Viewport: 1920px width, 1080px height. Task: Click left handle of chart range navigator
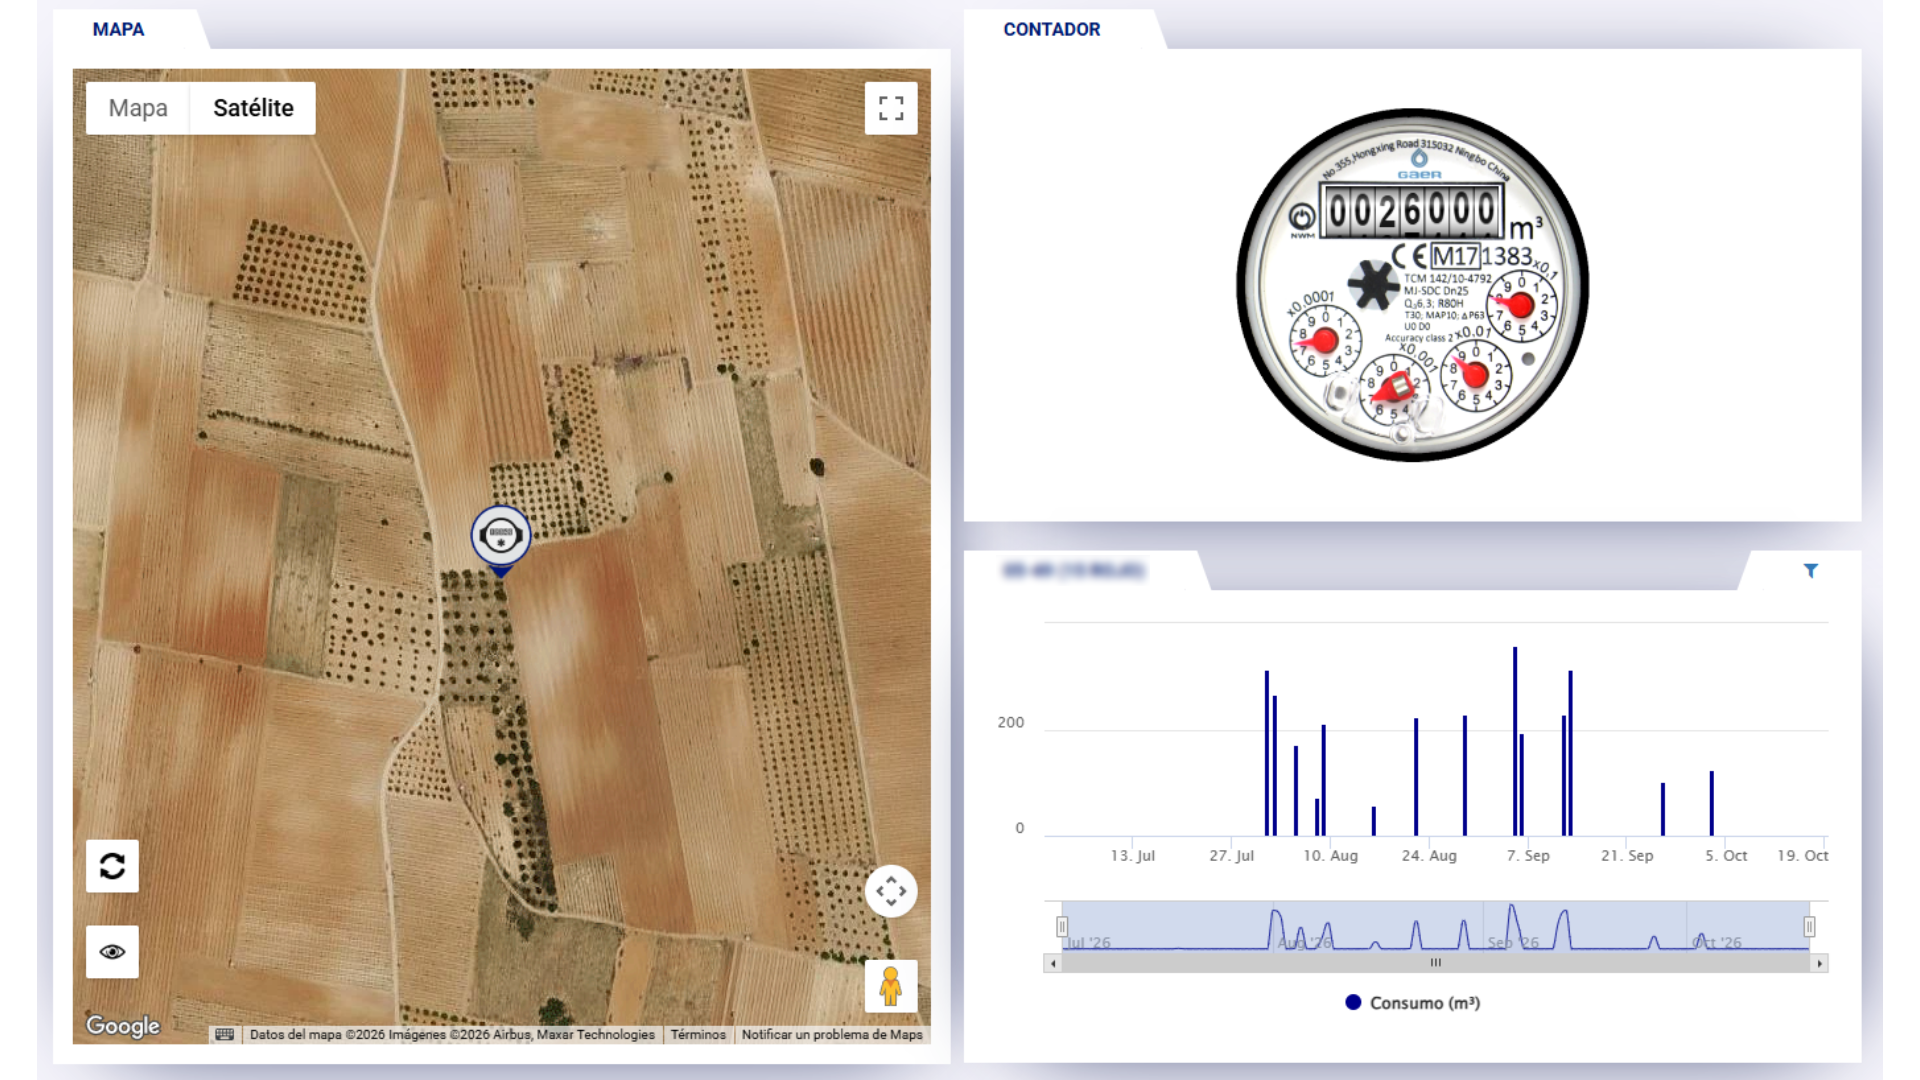pyautogui.click(x=1062, y=927)
